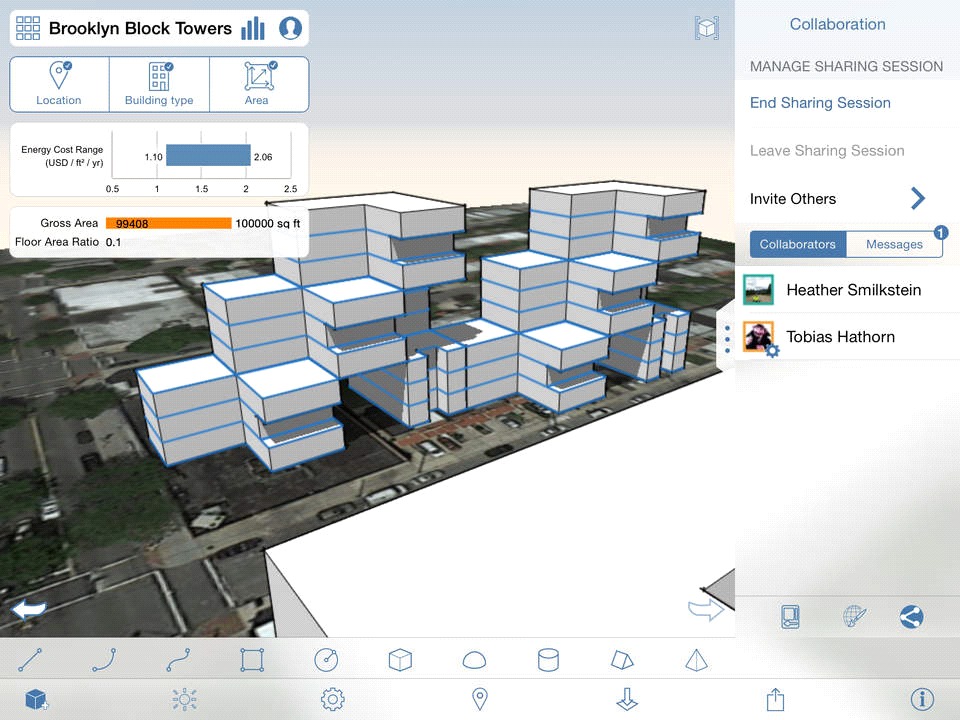
Task: Click the 3D view cube icon
Action: 707,28
